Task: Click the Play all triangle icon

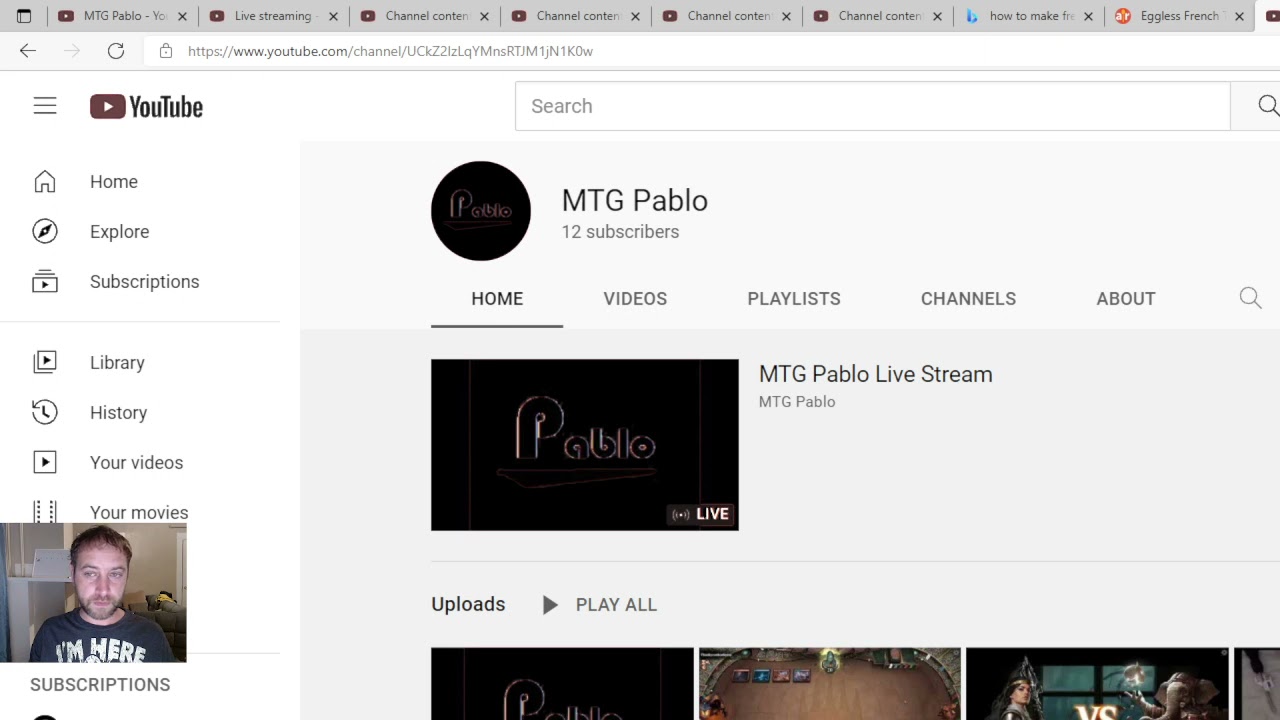Action: coord(550,604)
